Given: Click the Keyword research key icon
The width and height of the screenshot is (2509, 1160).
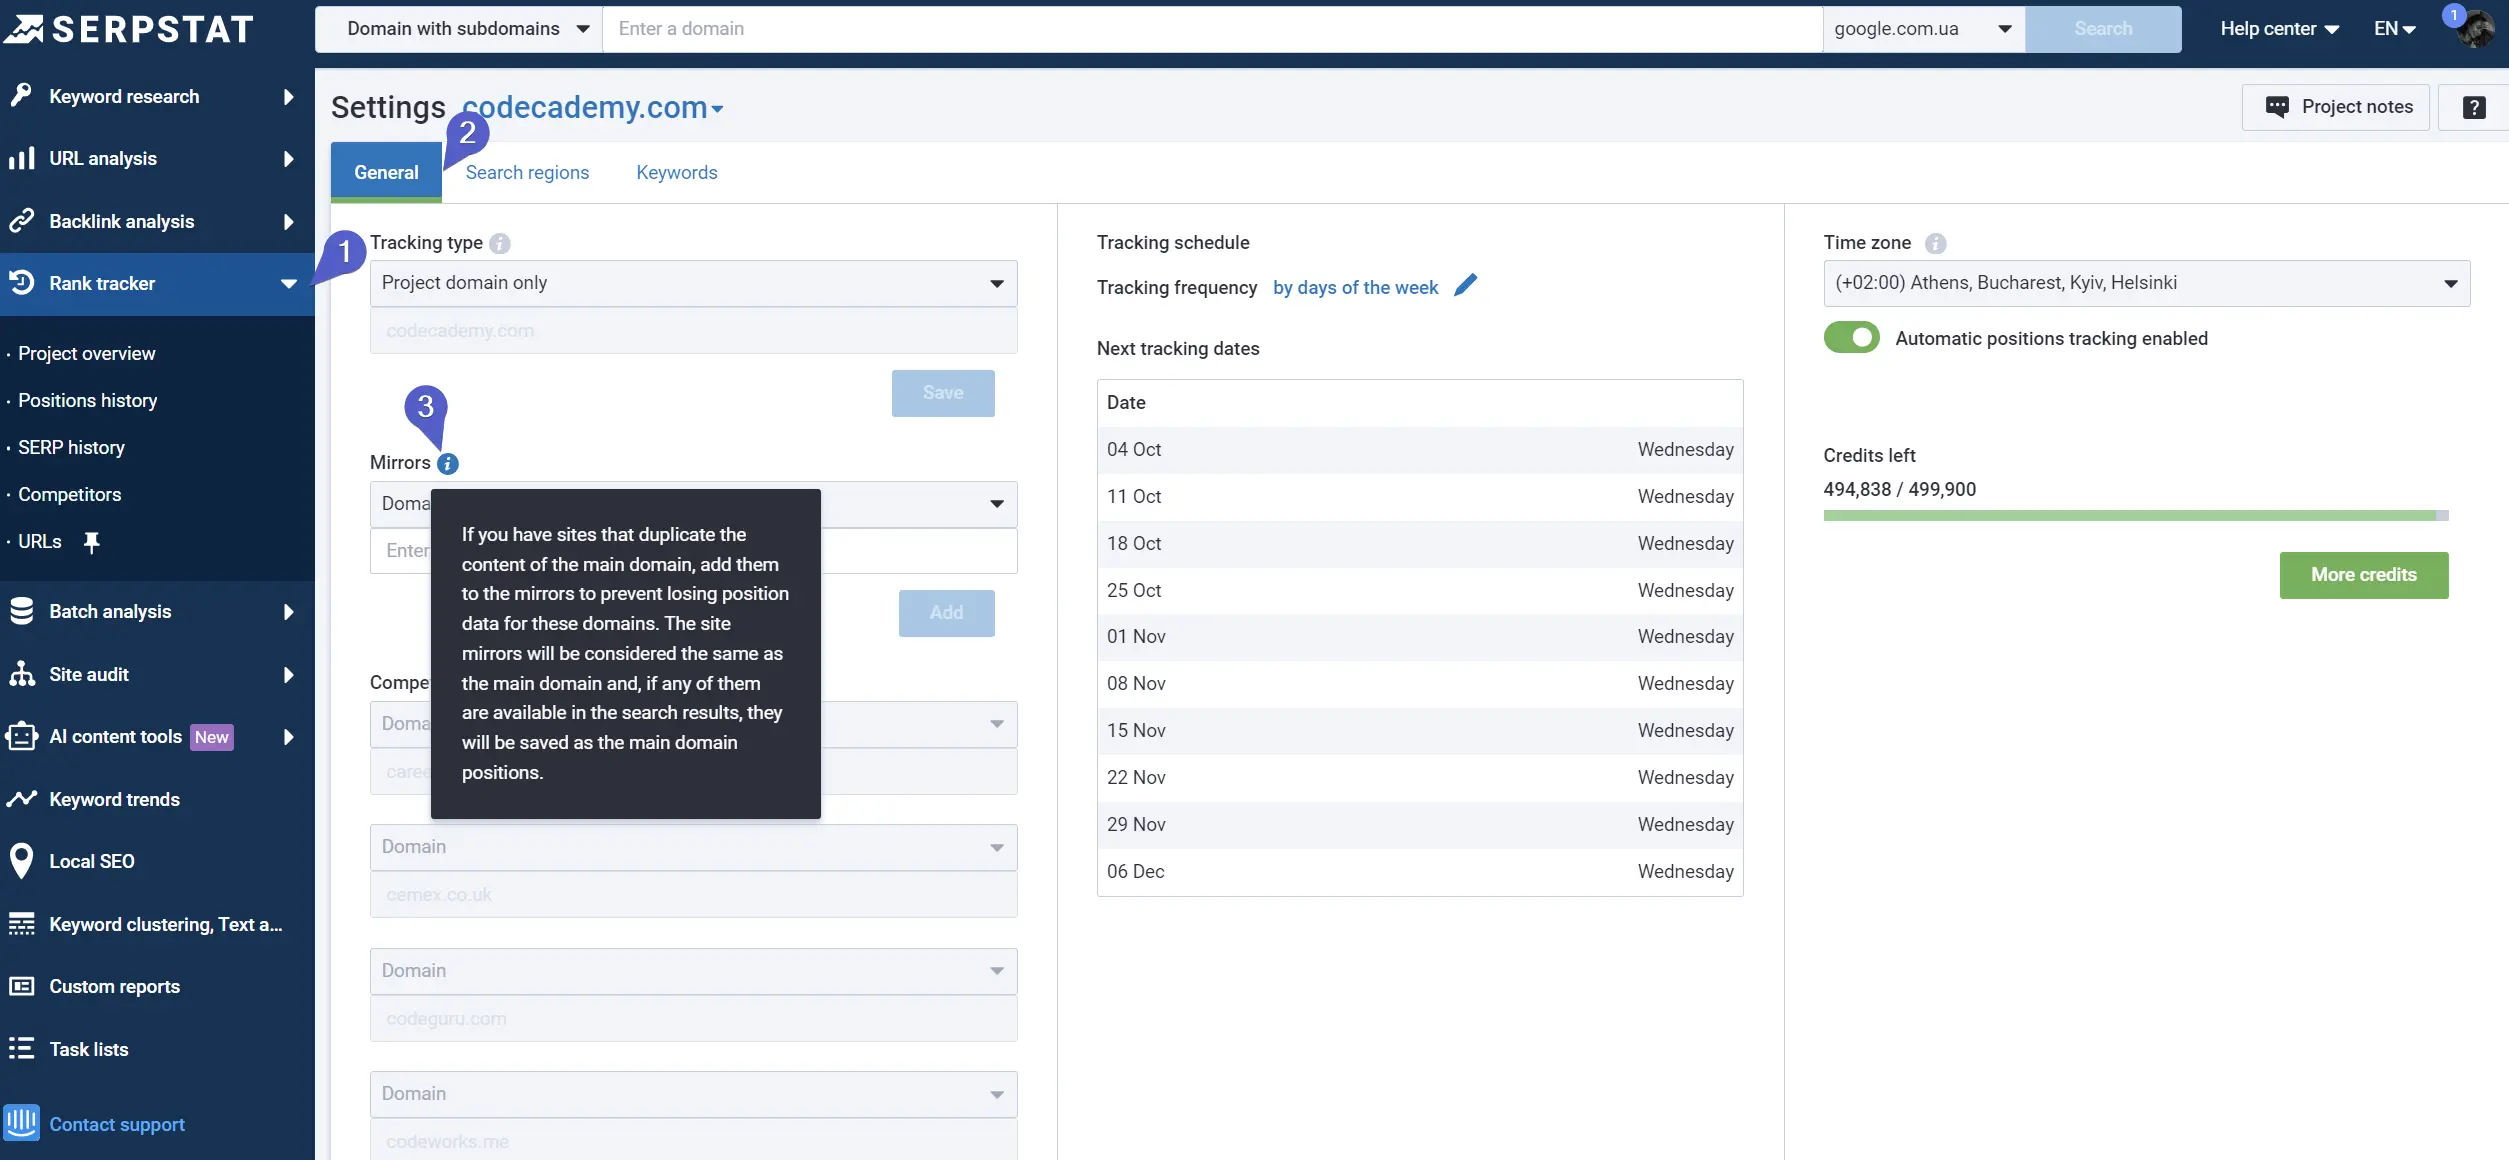Looking at the screenshot, I should click(x=21, y=96).
